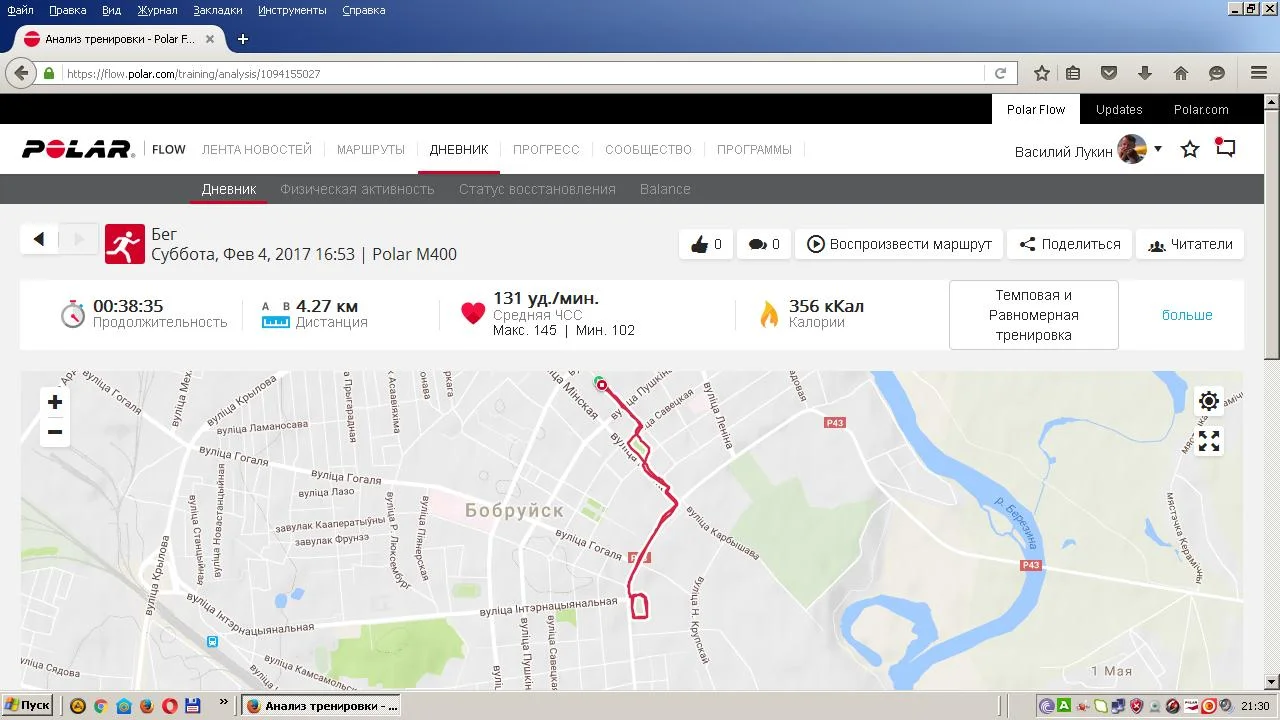
Task: Open the Файл menu
Action: pyautogui.click(x=20, y=10)
